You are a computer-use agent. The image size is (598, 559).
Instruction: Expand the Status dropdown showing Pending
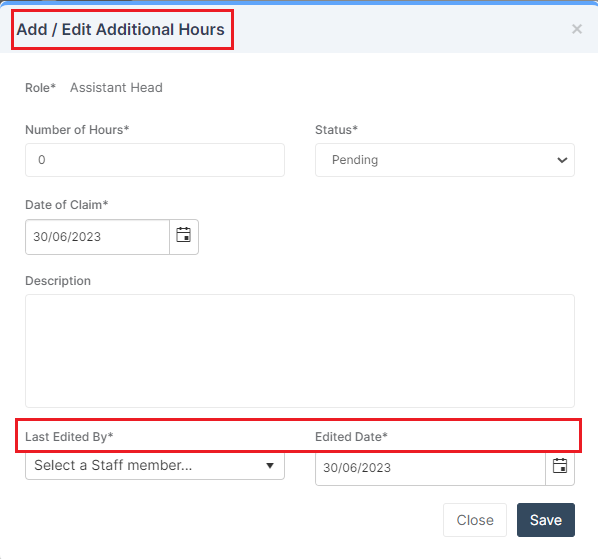[445, 160]
